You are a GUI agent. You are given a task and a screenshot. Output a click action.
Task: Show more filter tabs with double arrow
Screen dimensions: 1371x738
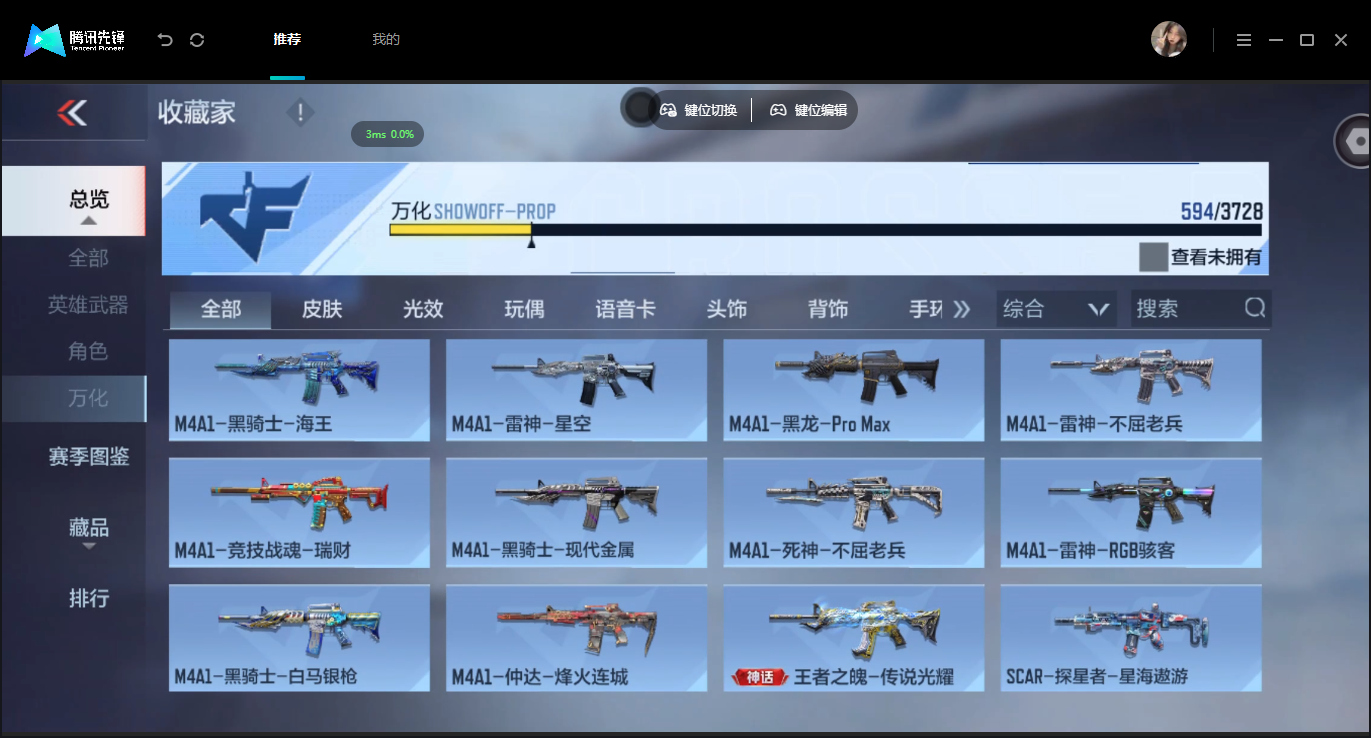pos(961,309)
